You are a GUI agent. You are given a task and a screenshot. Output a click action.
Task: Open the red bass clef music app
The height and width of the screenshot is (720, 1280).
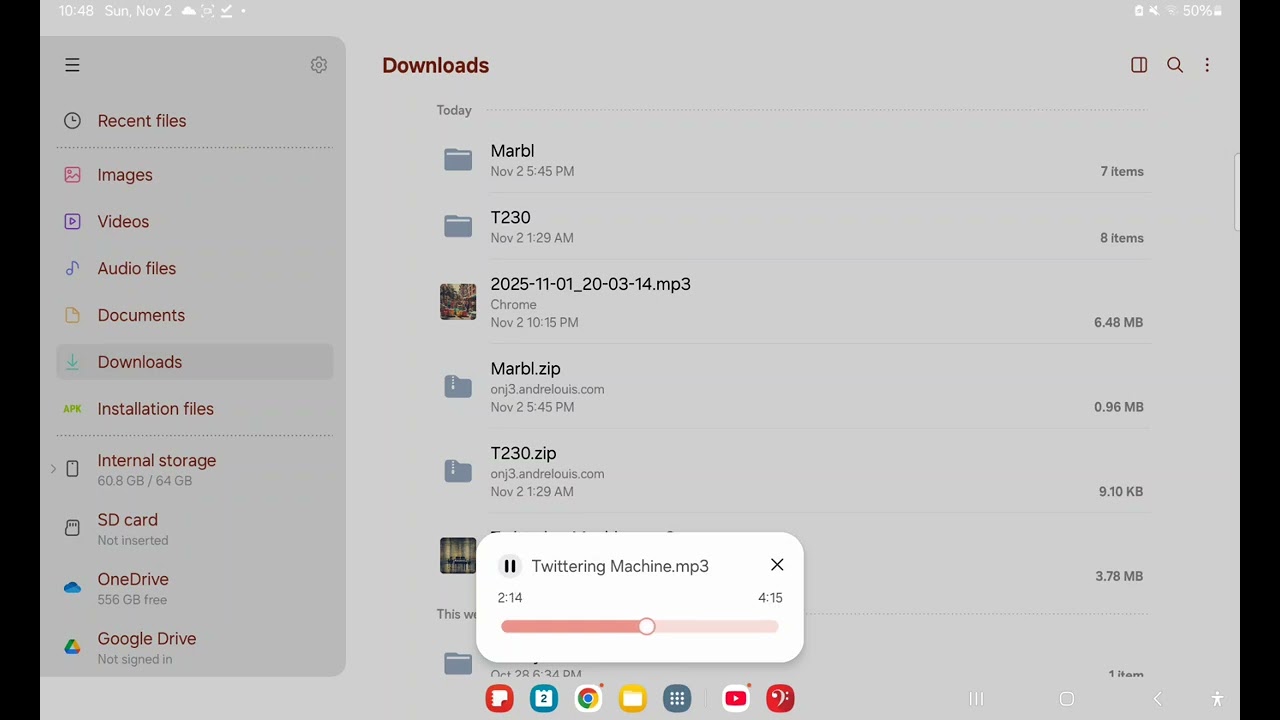coord(780,699)
